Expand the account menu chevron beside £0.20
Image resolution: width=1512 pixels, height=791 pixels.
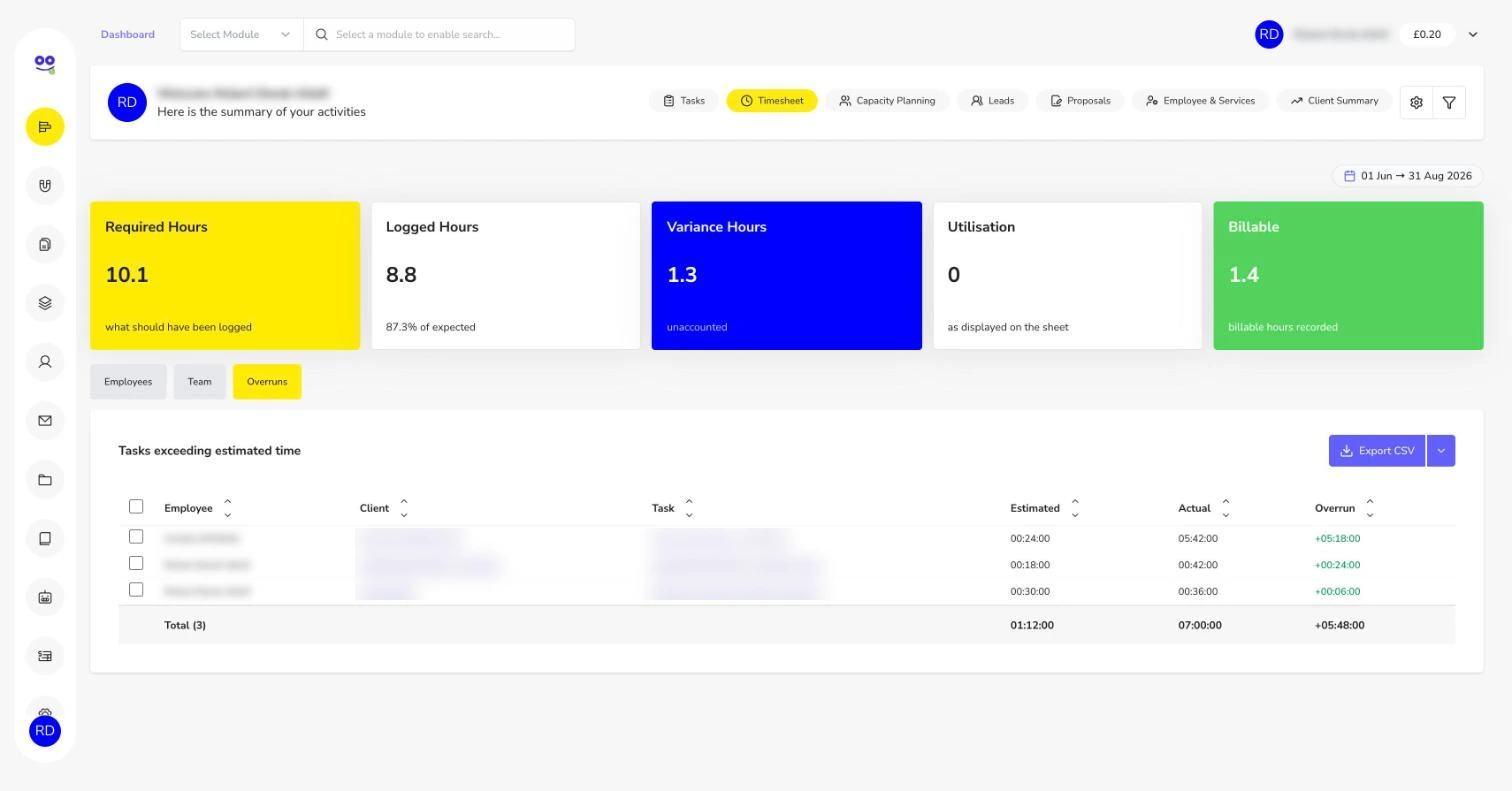pyautogui.click(x=1473, y=34)
